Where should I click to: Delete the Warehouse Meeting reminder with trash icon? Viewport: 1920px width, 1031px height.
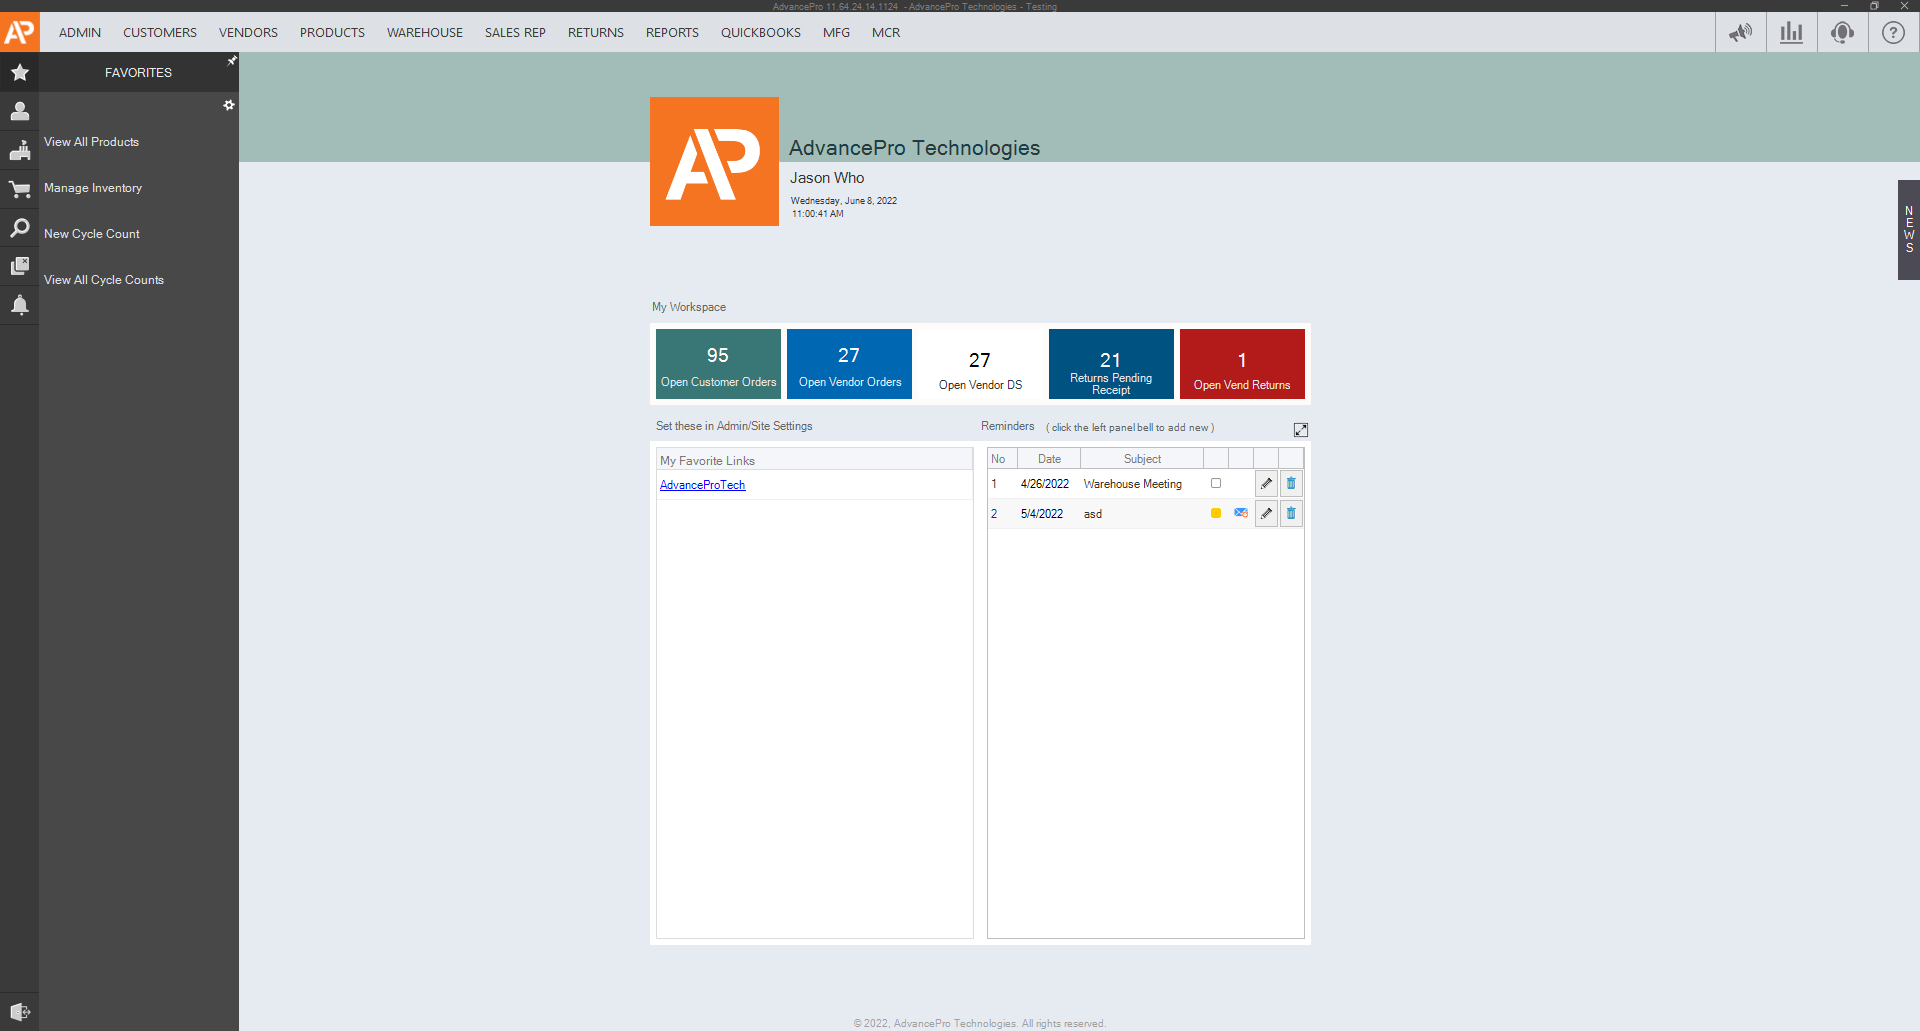1291,484
